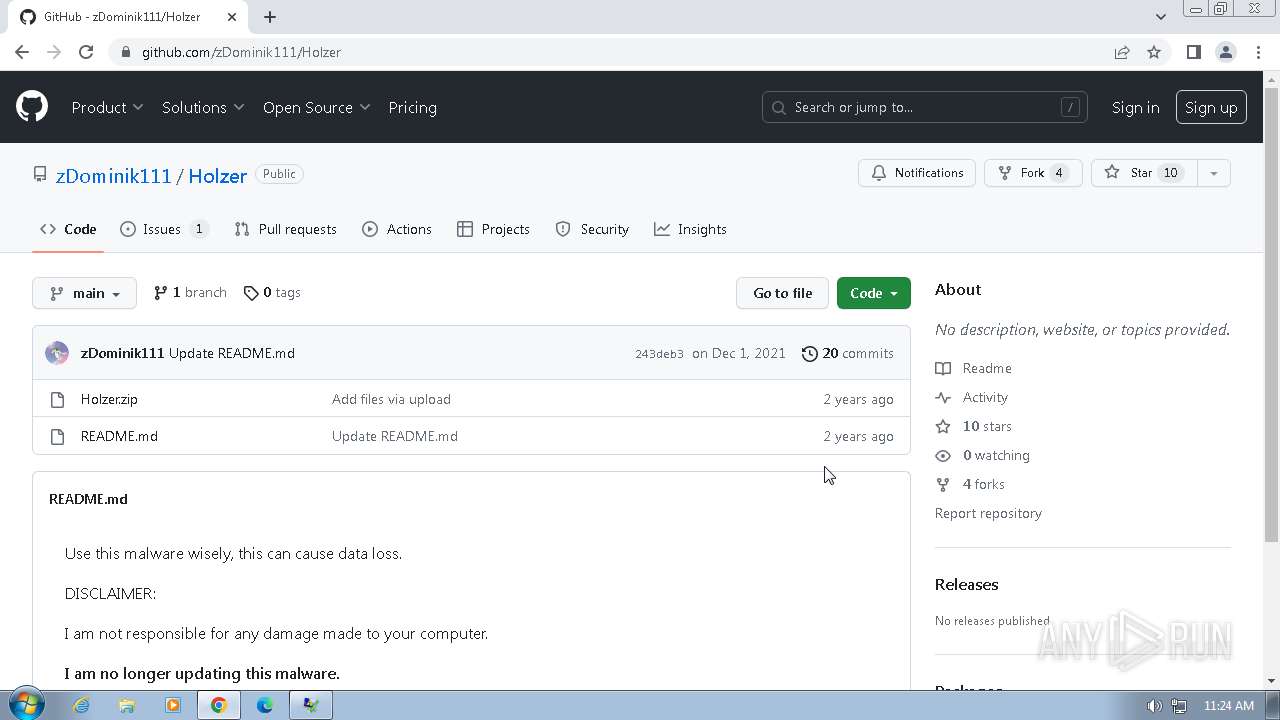Open the Pricing page
Viewport: 1280px width, 720px height.
(412, 107)
